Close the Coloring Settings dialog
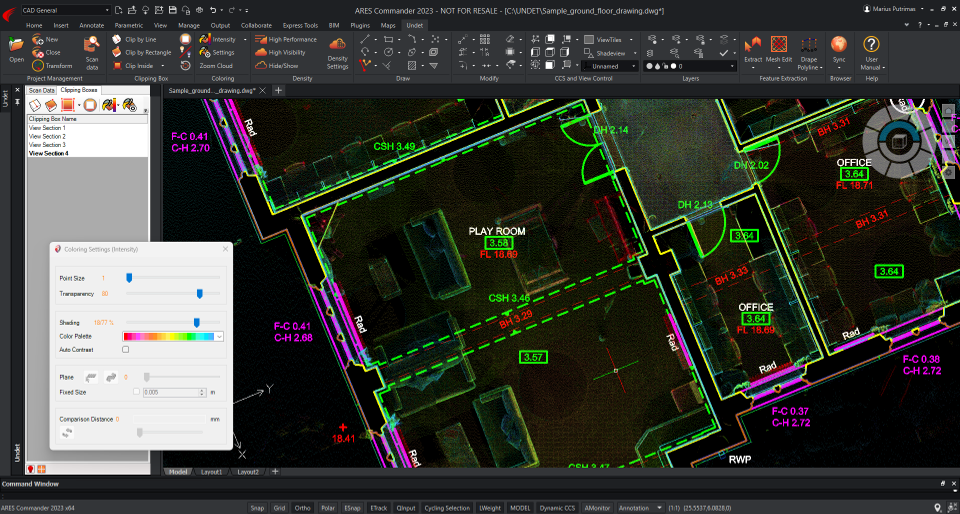 pos(225,249)
